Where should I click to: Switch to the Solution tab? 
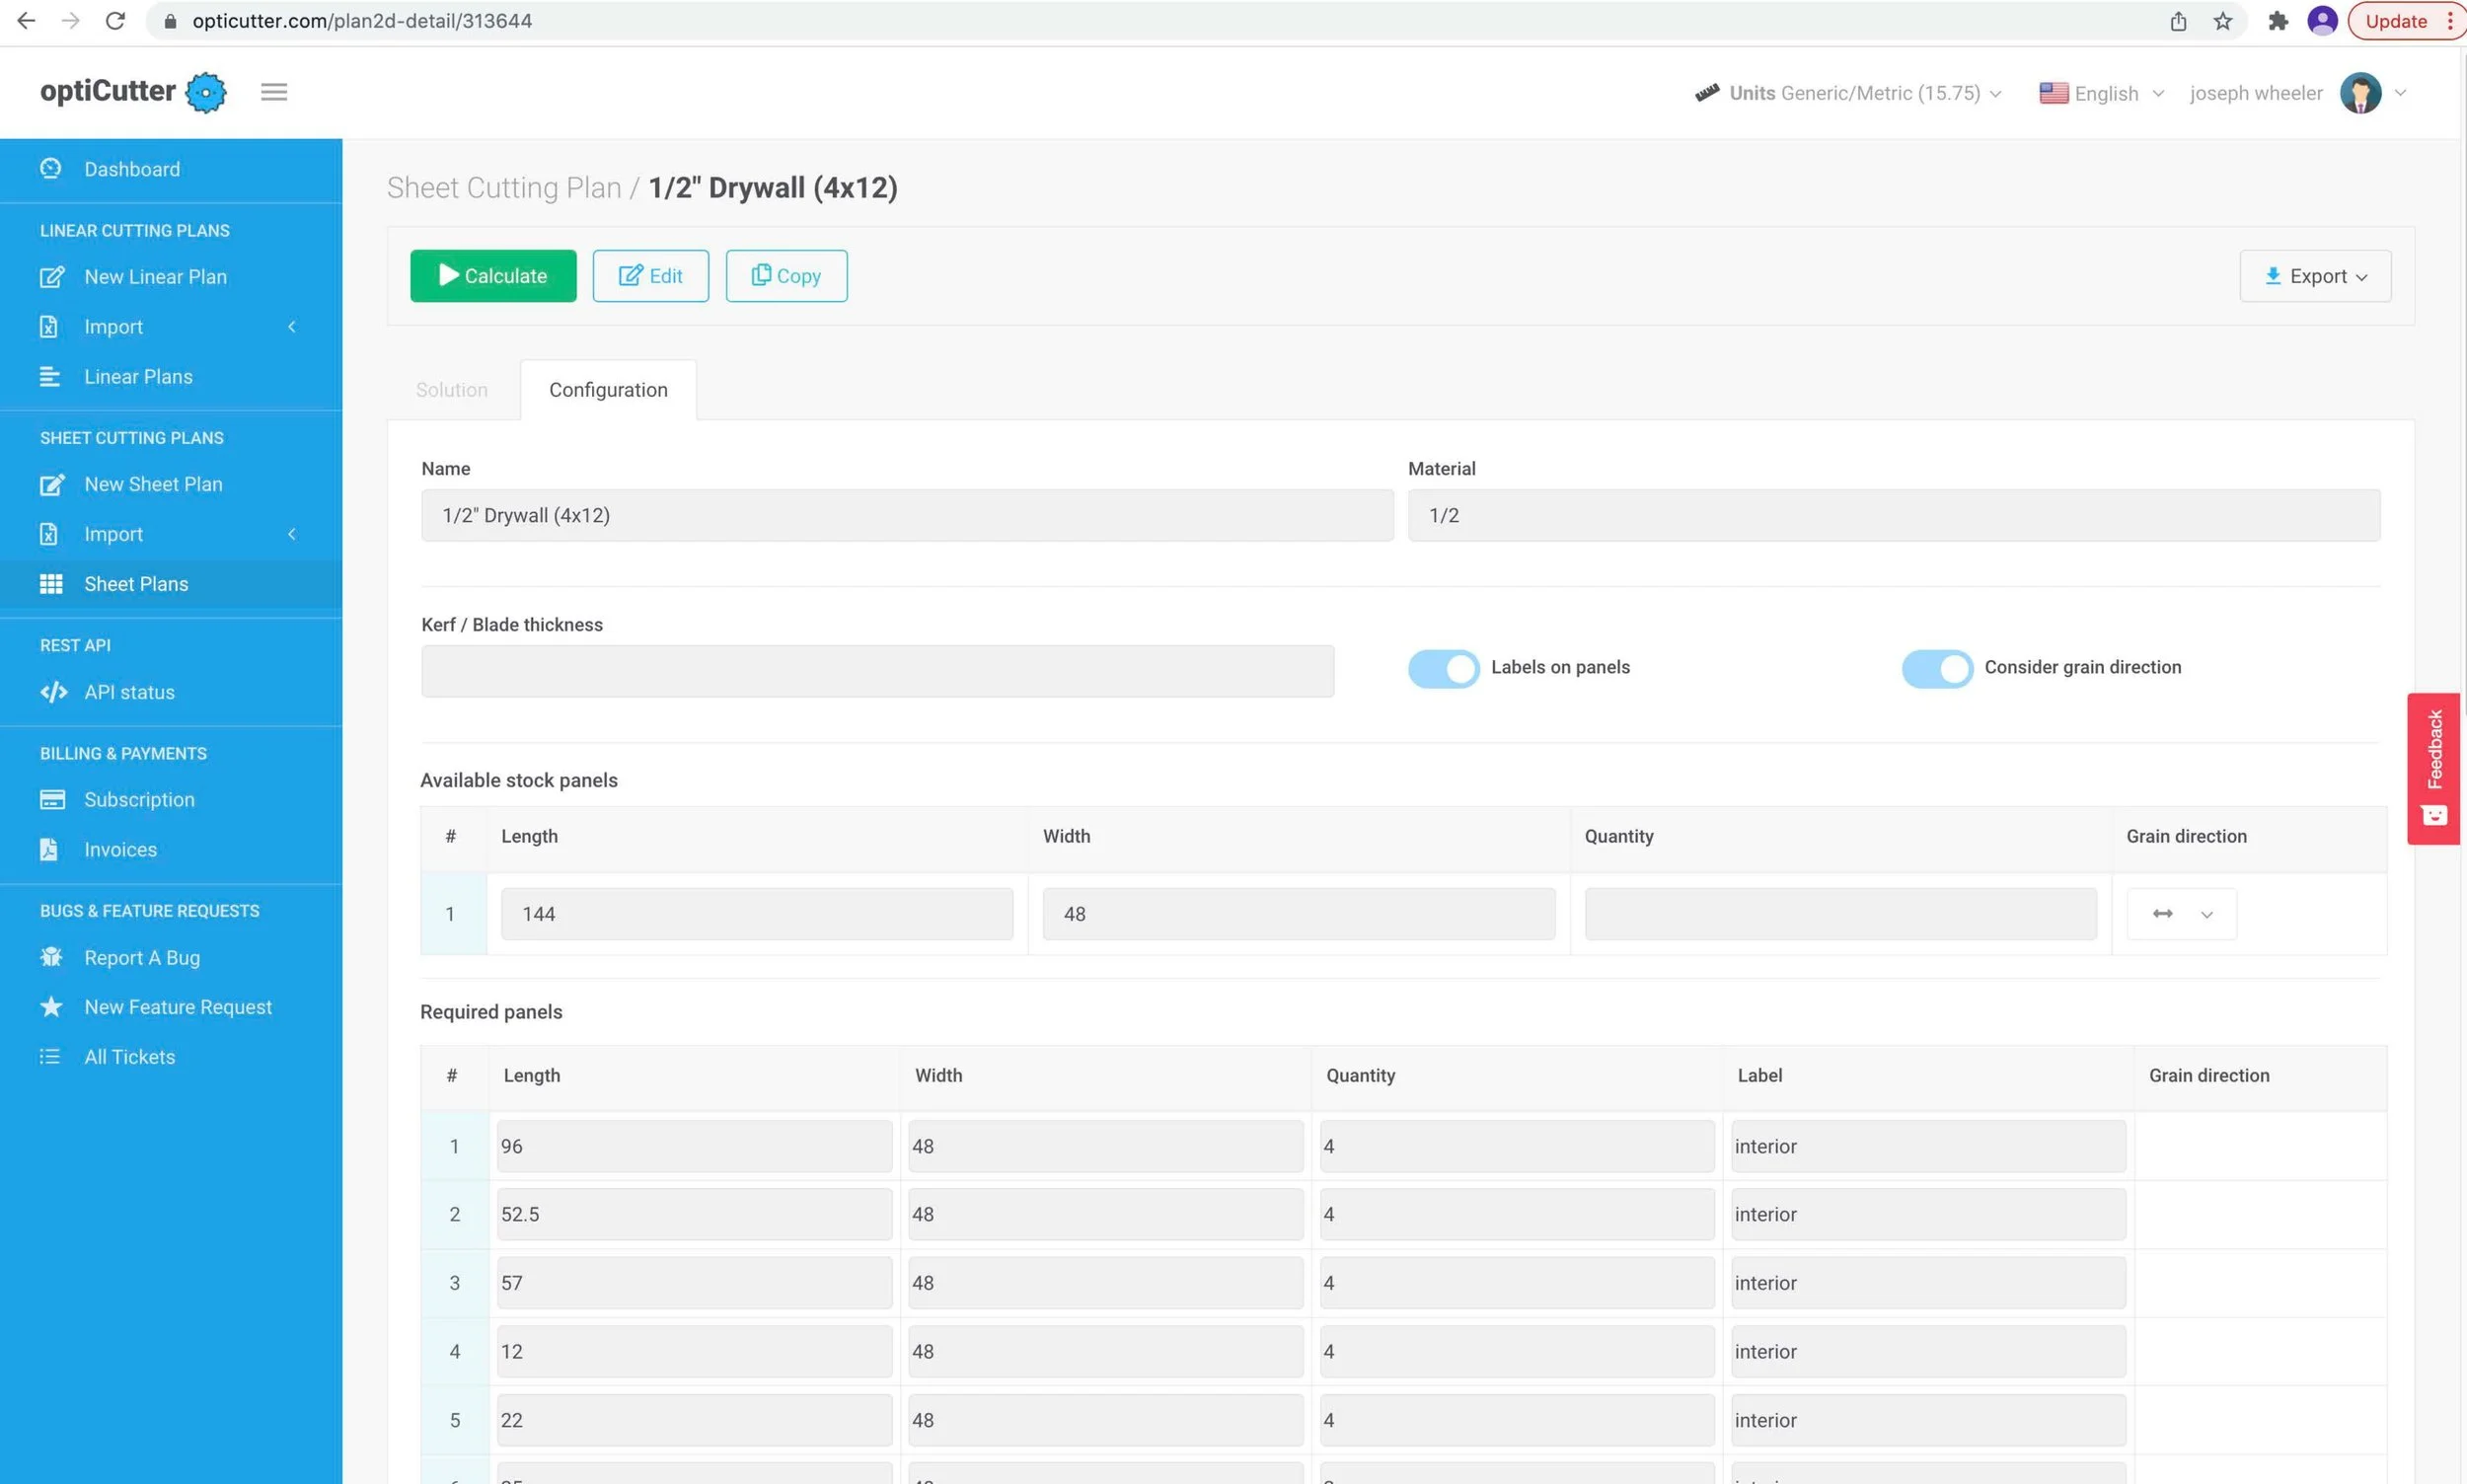tap(452, 390)
